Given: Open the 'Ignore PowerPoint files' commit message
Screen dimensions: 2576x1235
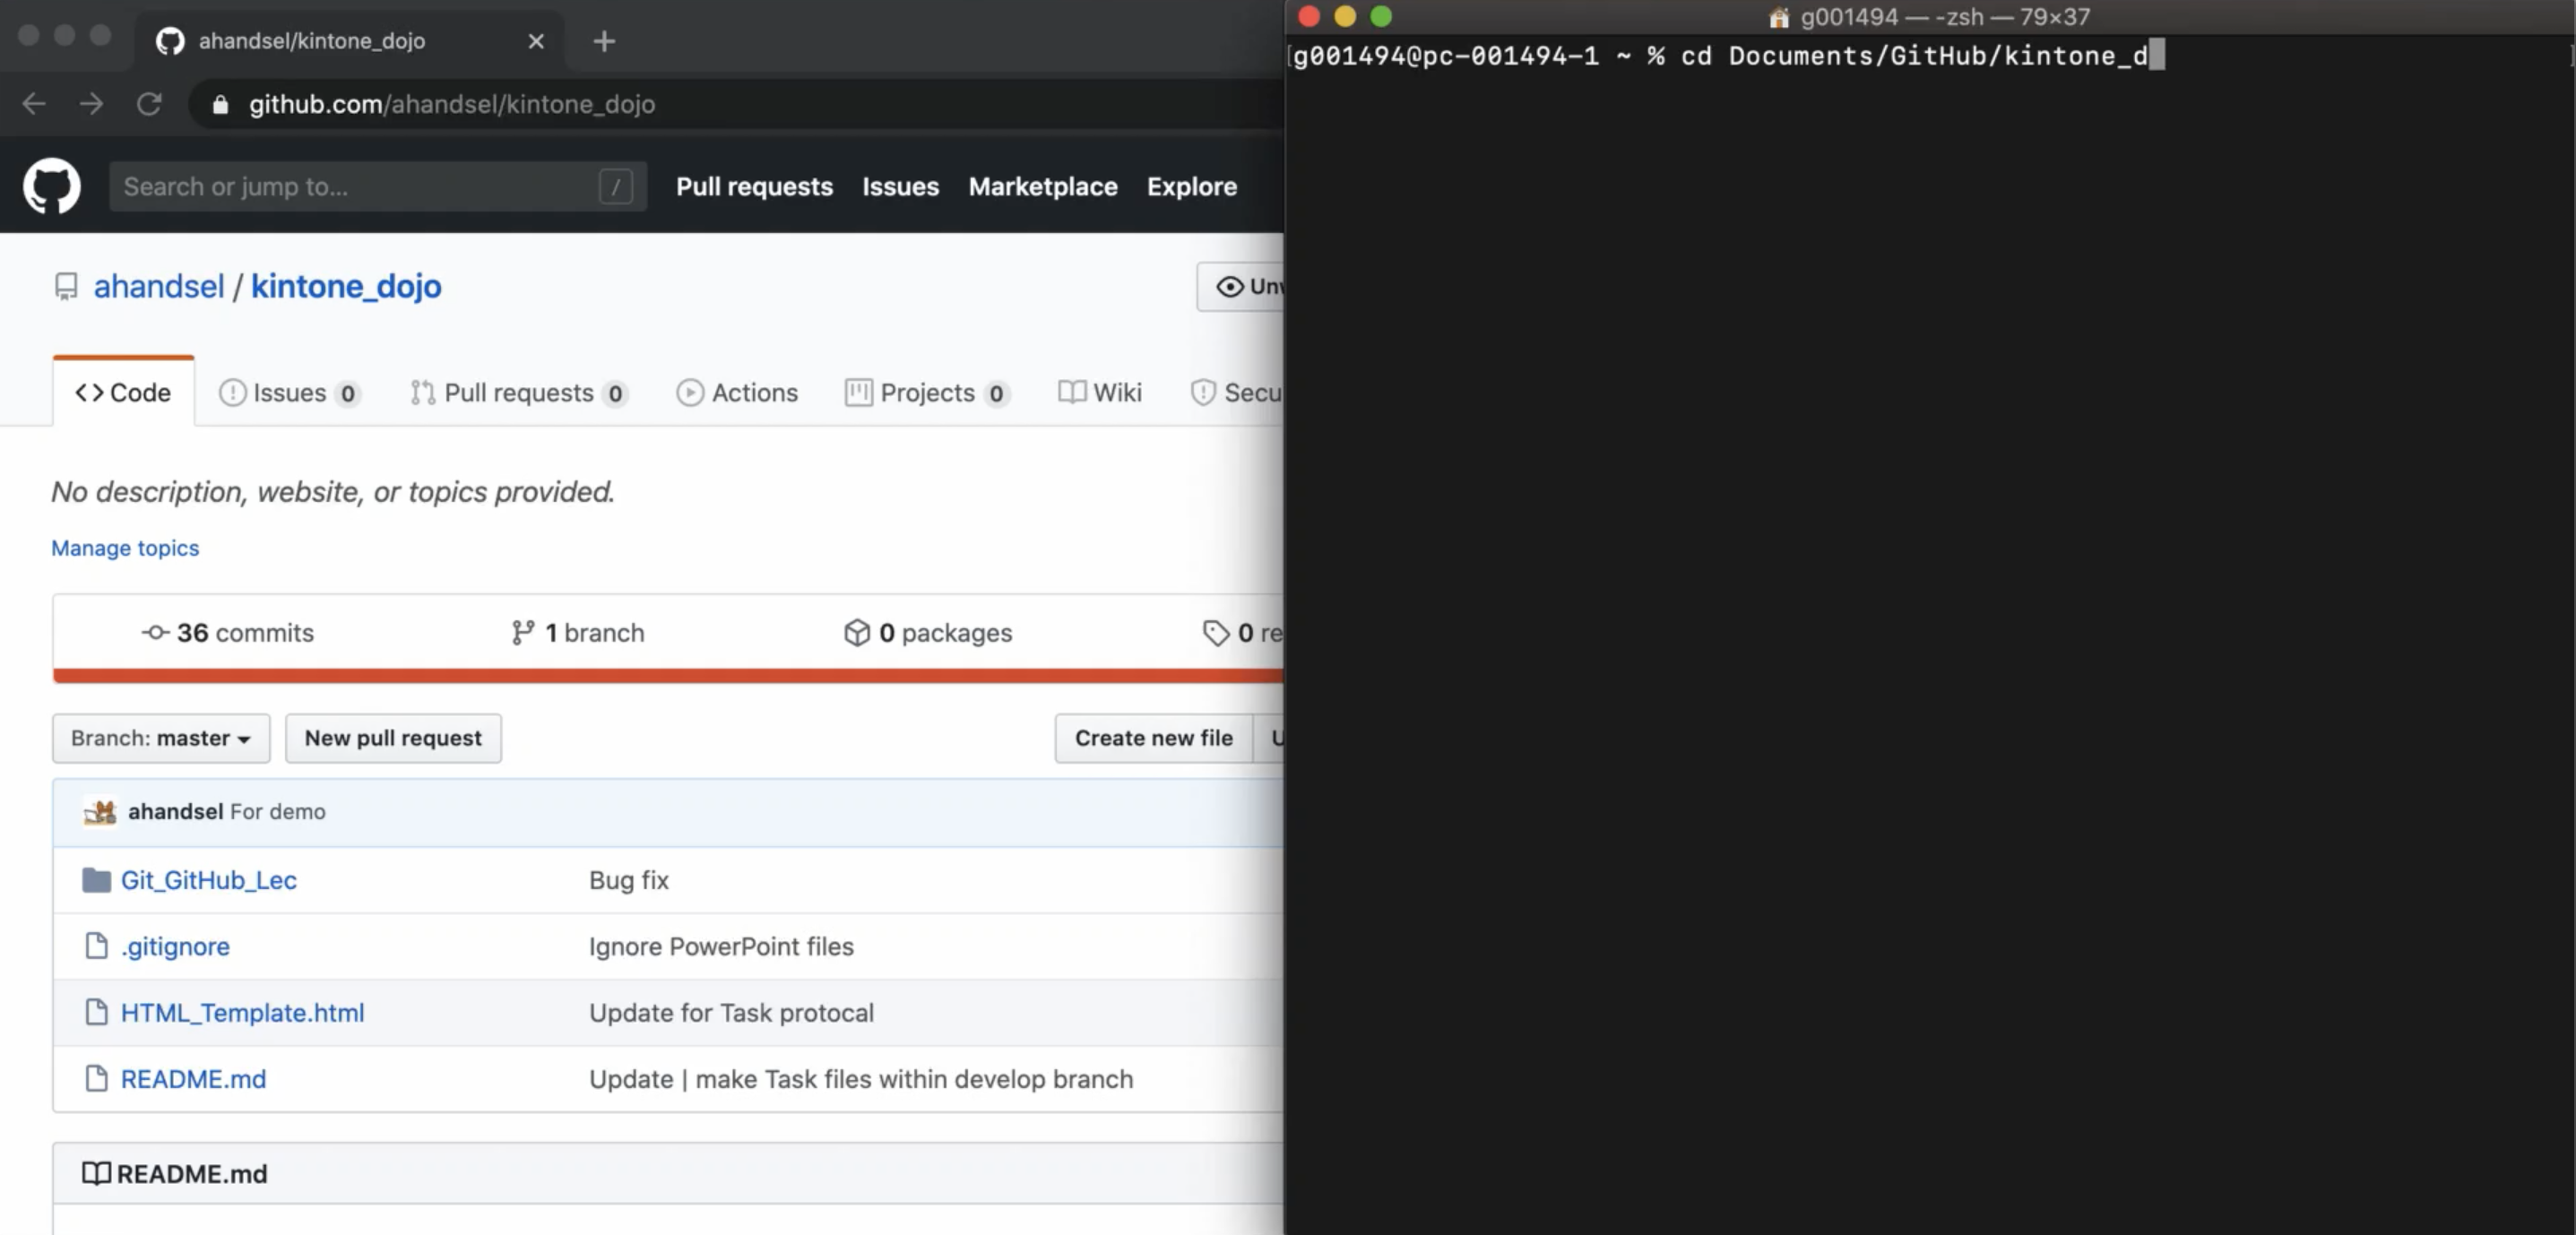Looking at the screenshot, I should pos(721,946).
